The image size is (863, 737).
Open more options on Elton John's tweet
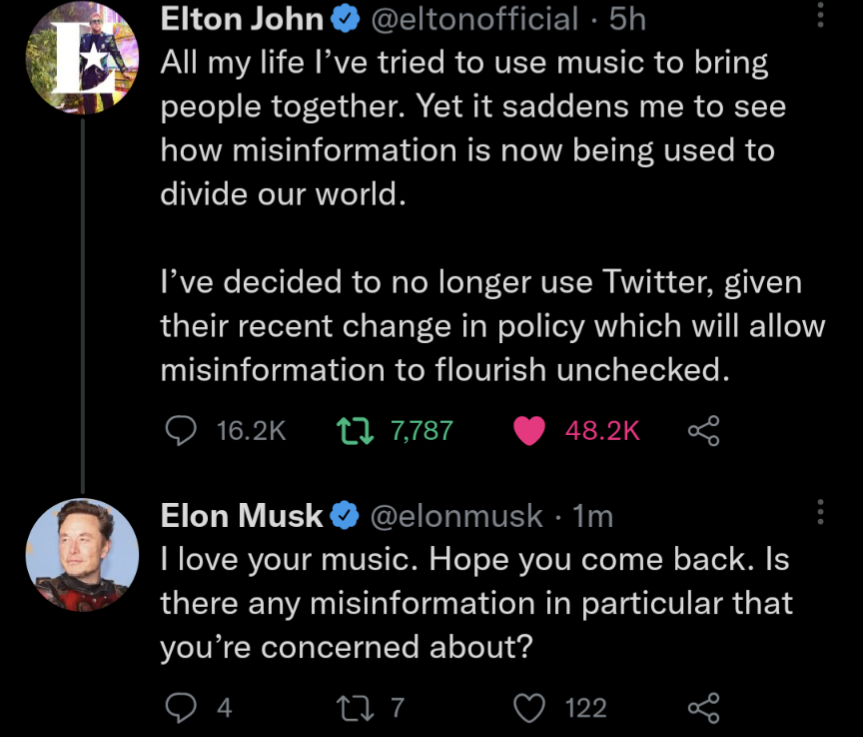820,15
